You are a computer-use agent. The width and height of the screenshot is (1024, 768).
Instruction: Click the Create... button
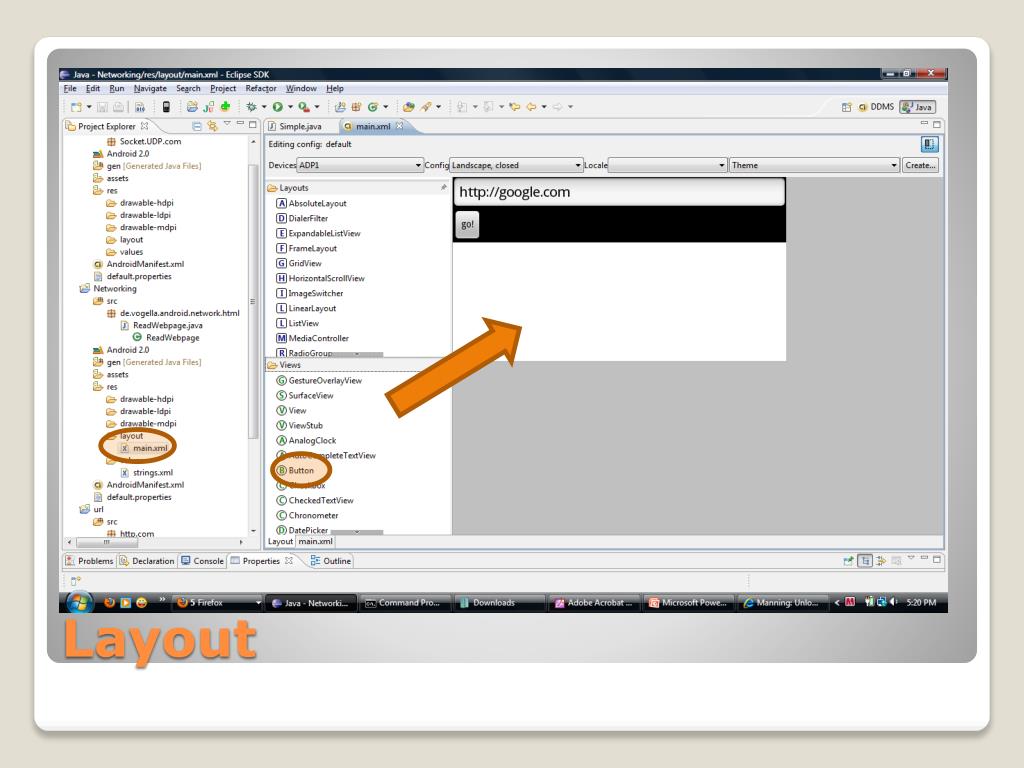pyautogui.click(x=920, y=165)
